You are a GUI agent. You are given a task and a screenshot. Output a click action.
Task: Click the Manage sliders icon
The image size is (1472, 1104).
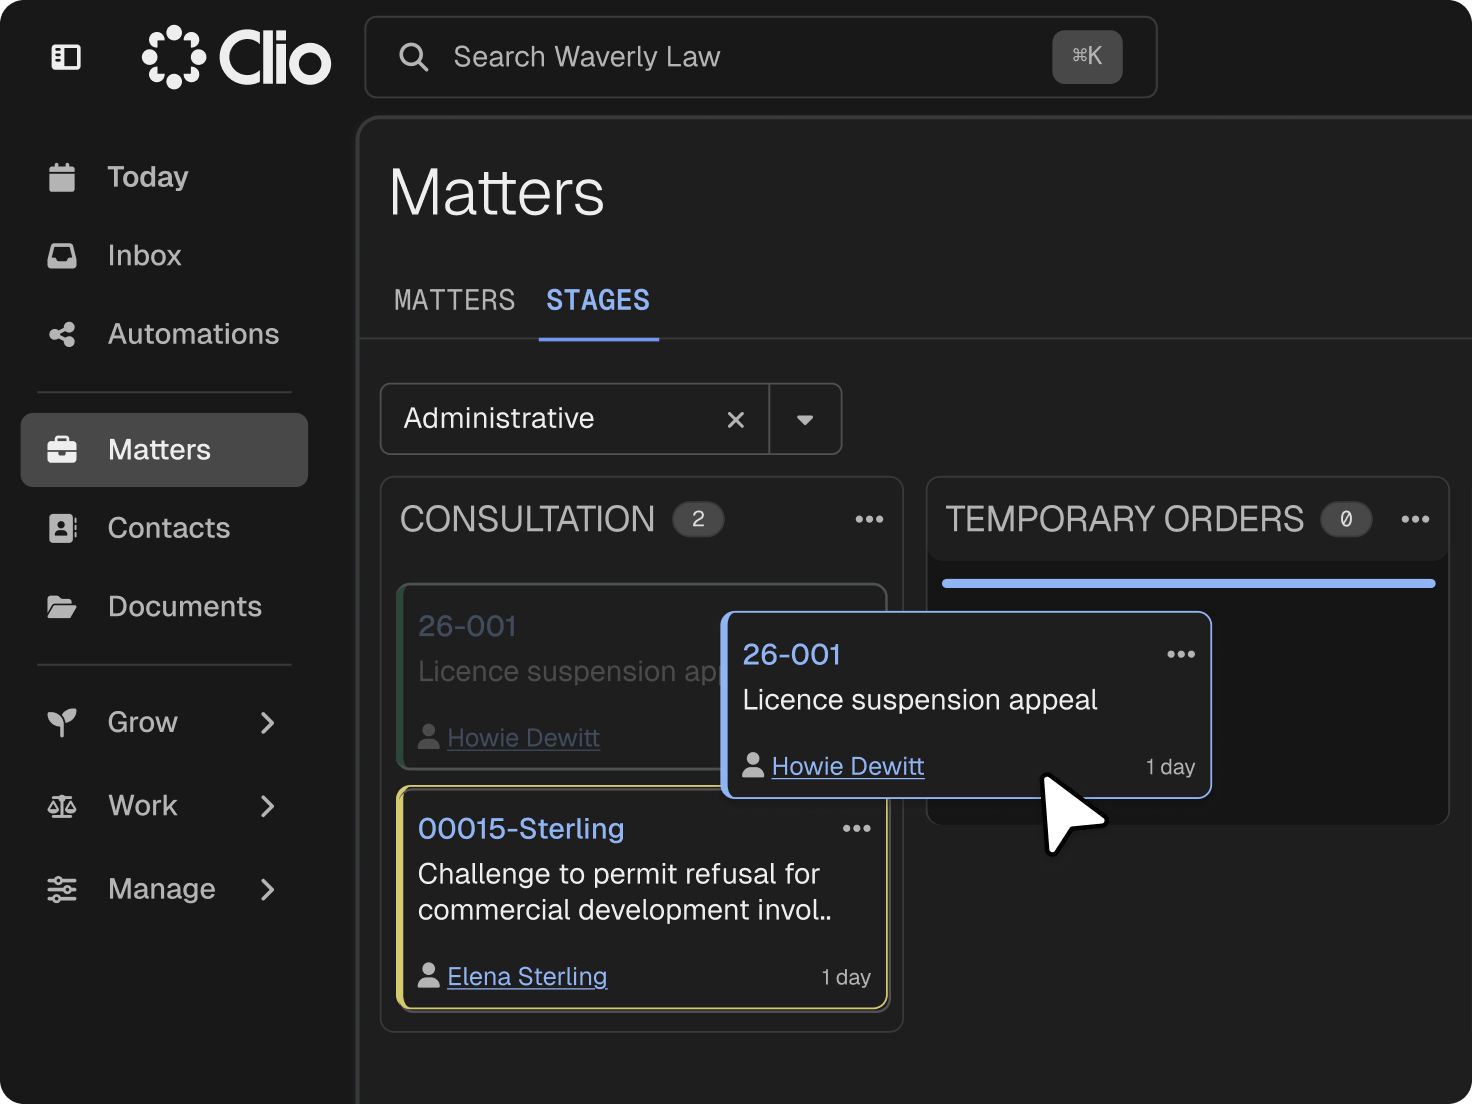point(62,889)
